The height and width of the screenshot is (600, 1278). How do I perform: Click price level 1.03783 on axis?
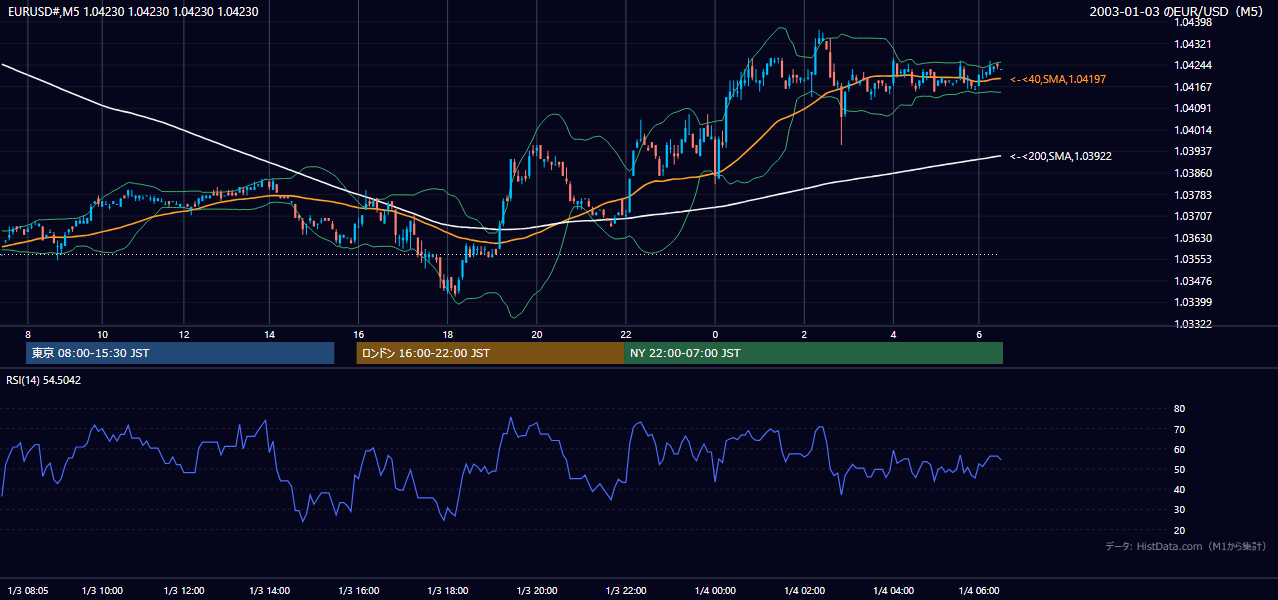1192,195
